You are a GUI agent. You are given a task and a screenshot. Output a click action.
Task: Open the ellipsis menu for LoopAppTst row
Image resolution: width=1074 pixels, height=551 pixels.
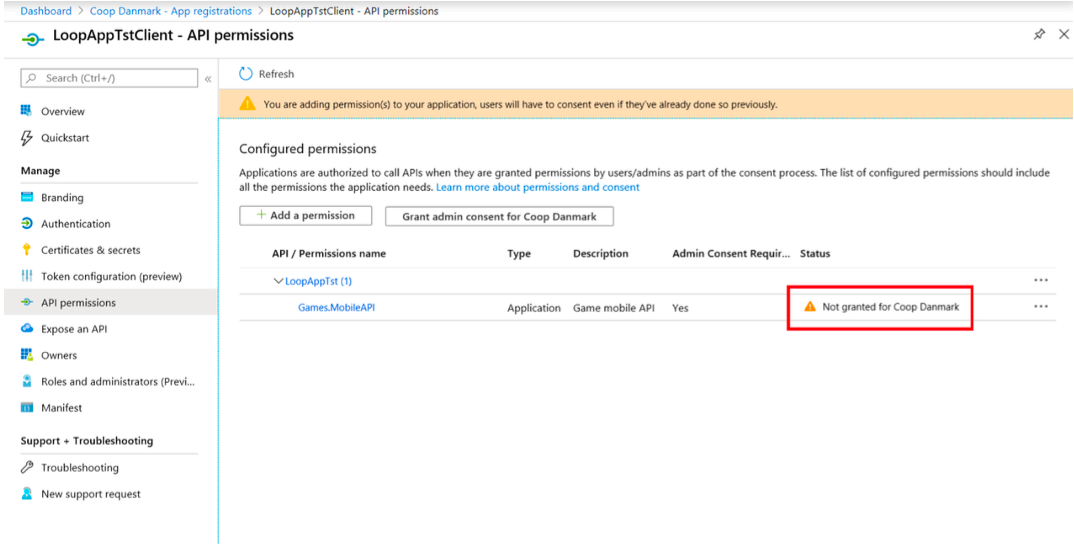tap(1041, 280)
